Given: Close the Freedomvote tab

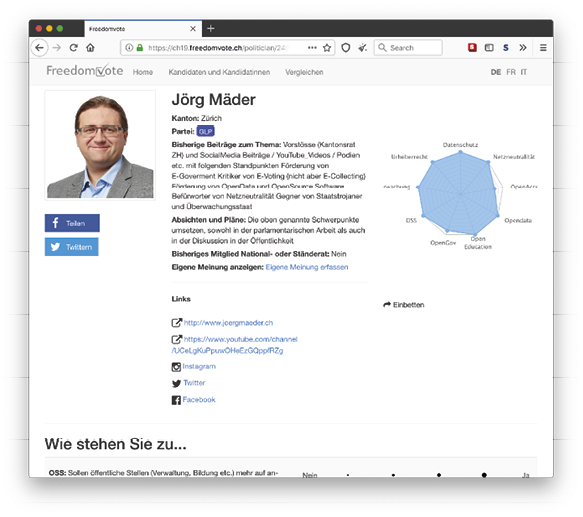Looking at the screenshot, I should pyautogui.click(x=193, y=29).
